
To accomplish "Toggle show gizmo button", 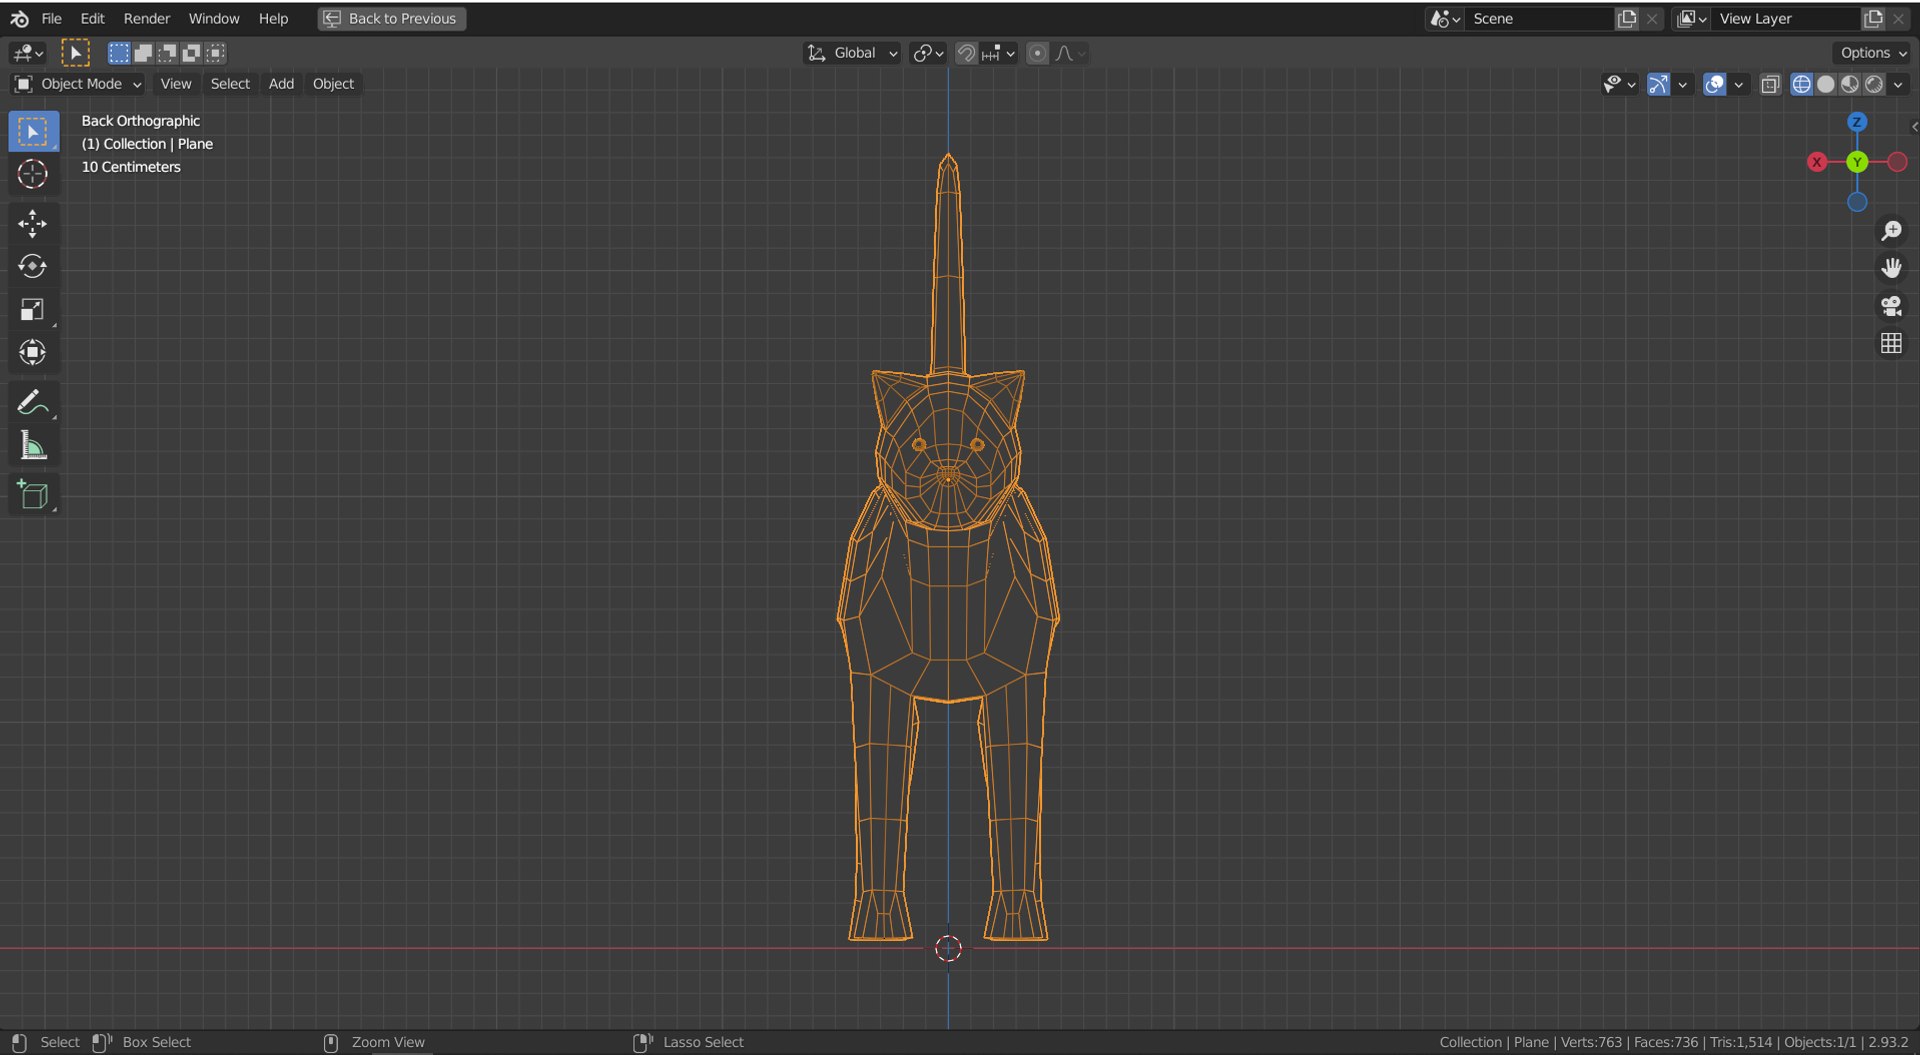I will click(x=1658, y=84).
